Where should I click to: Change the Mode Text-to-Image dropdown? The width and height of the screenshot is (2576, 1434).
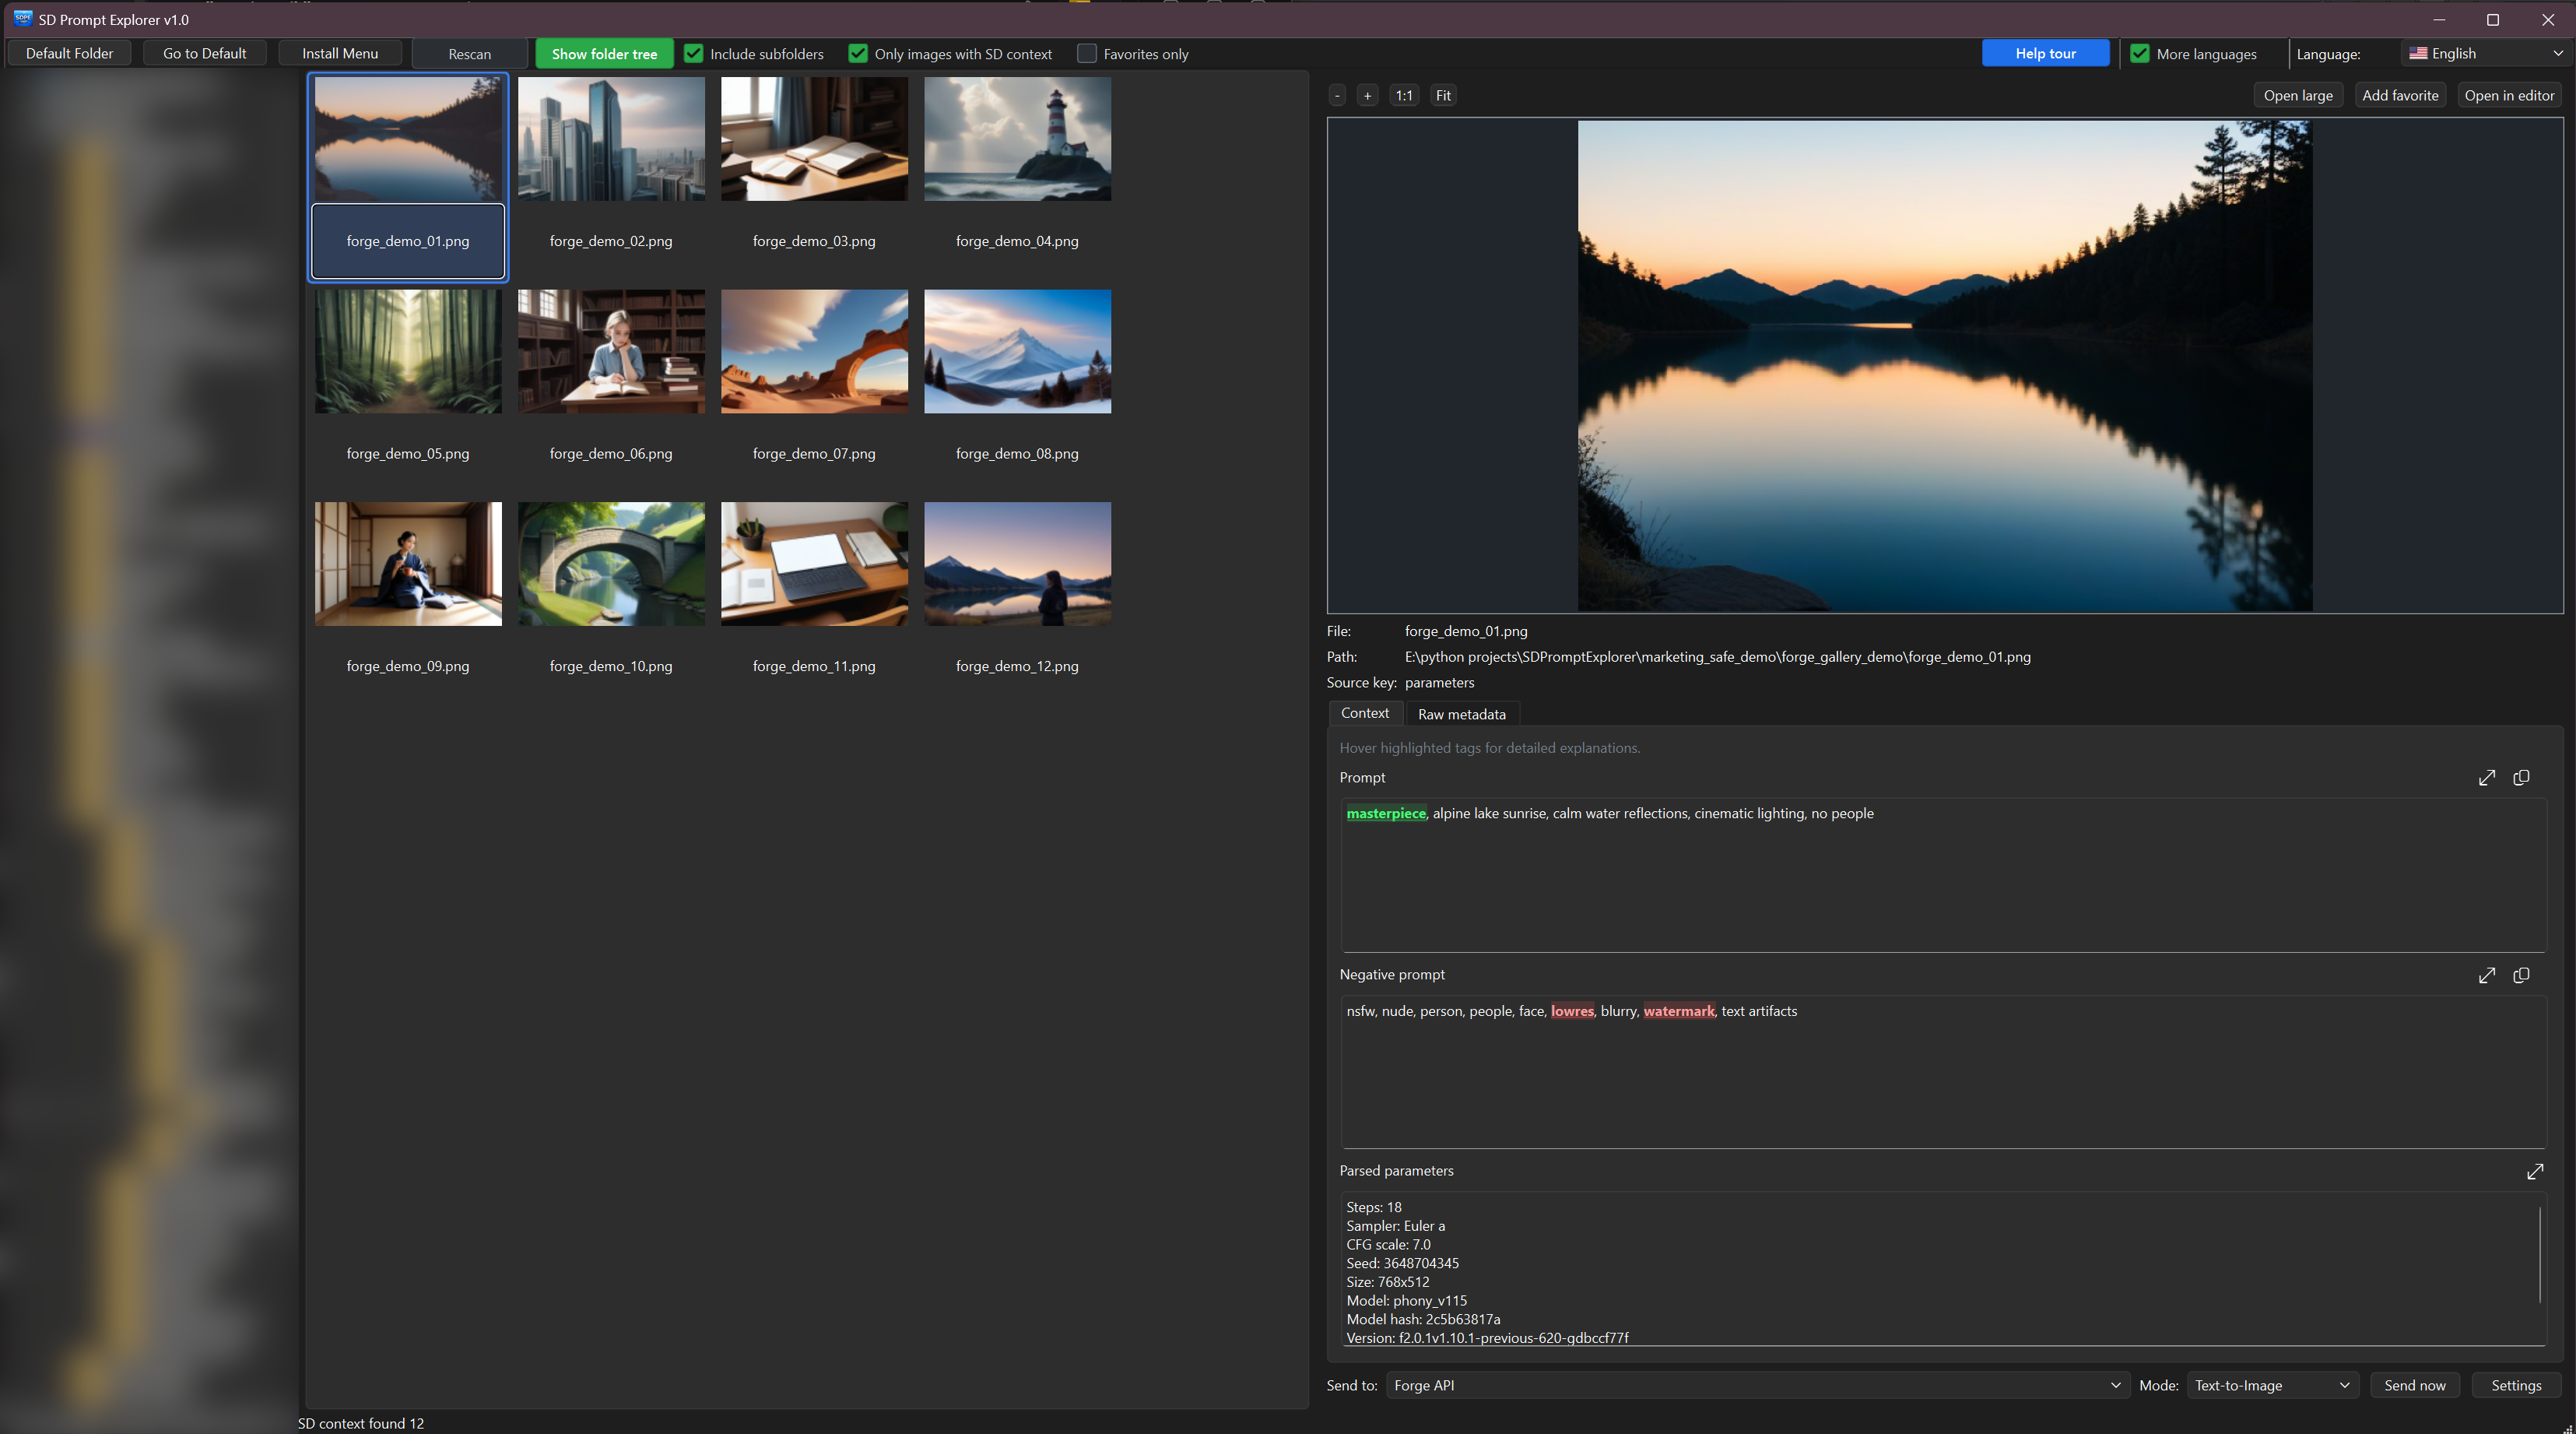click(2272, 1385)
